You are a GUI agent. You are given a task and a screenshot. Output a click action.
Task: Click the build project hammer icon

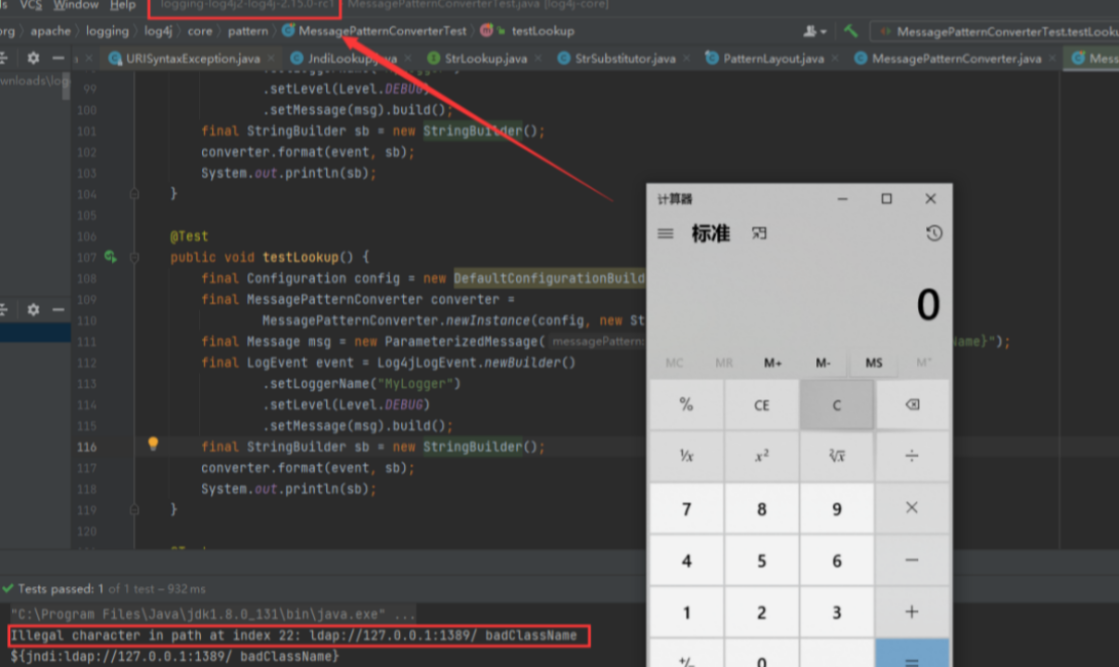coord(851,31)
